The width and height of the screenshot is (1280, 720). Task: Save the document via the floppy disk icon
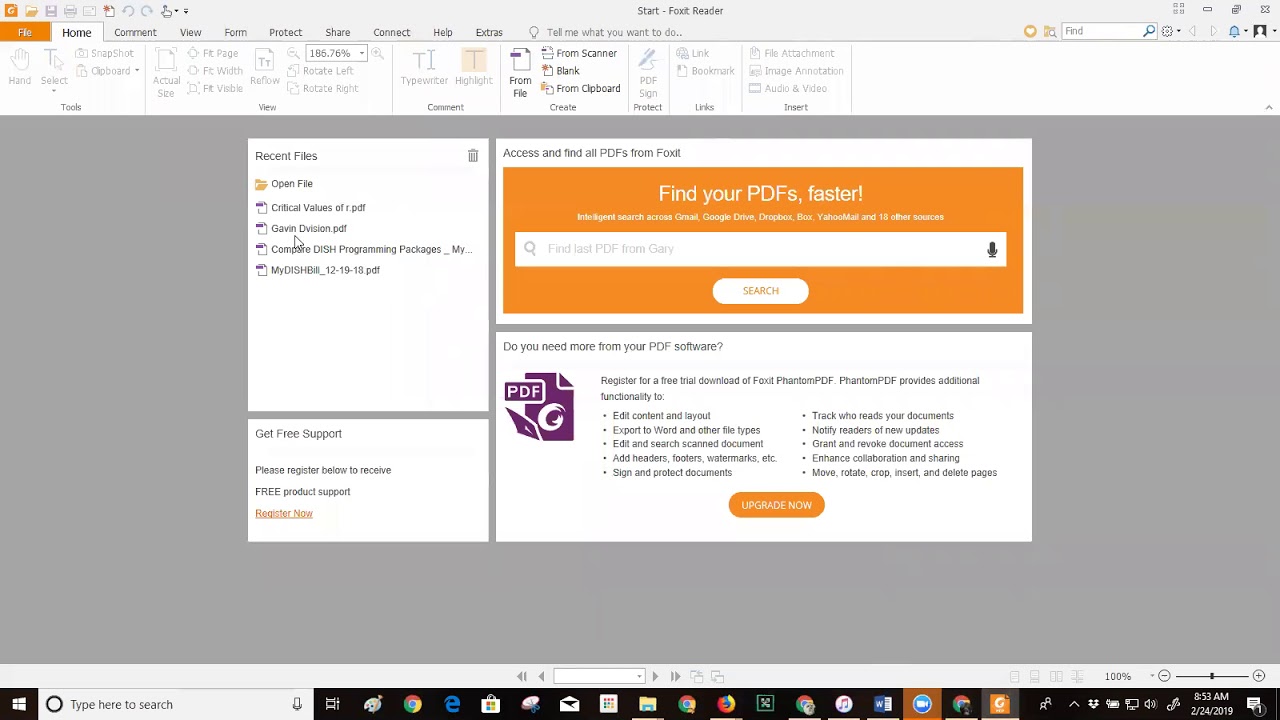click(51, 11)
